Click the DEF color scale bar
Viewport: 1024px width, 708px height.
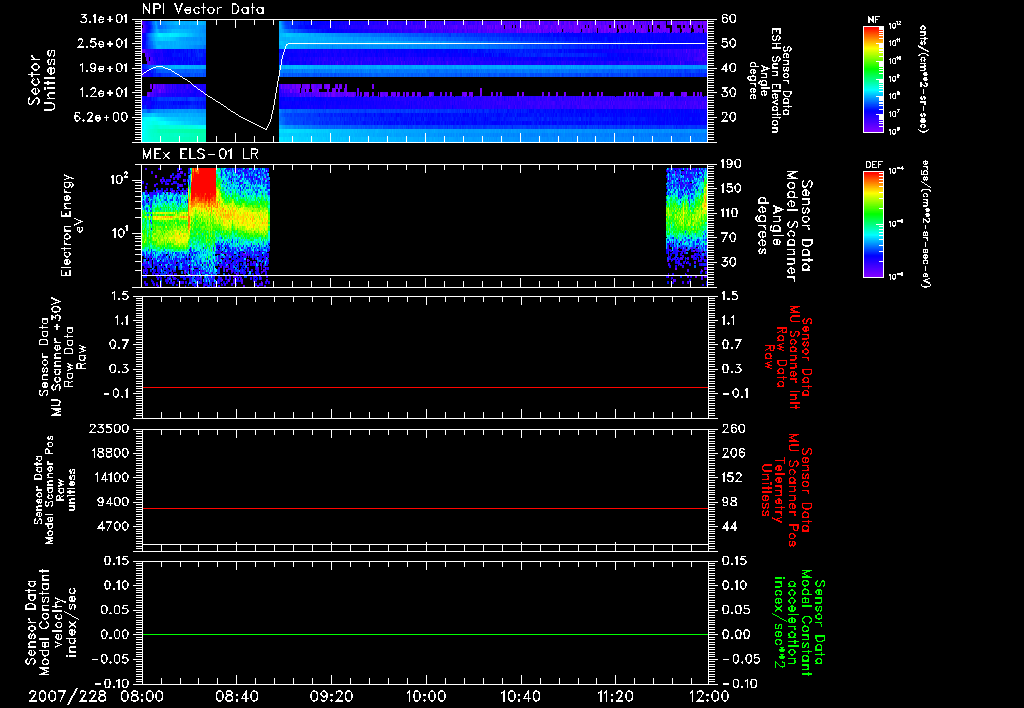[x=873, y=223]
